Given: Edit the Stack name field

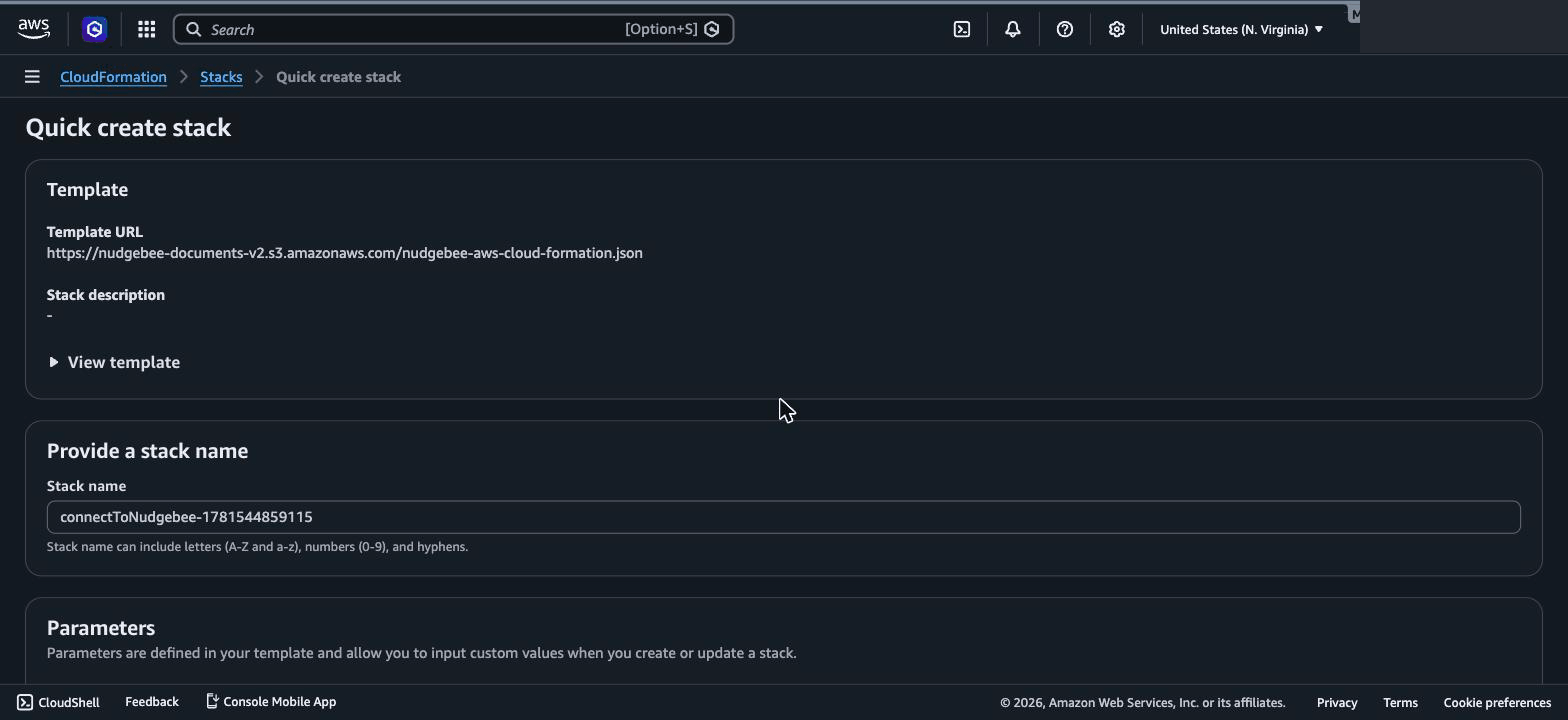Looking at the screenshot, I should pos(783,517).
